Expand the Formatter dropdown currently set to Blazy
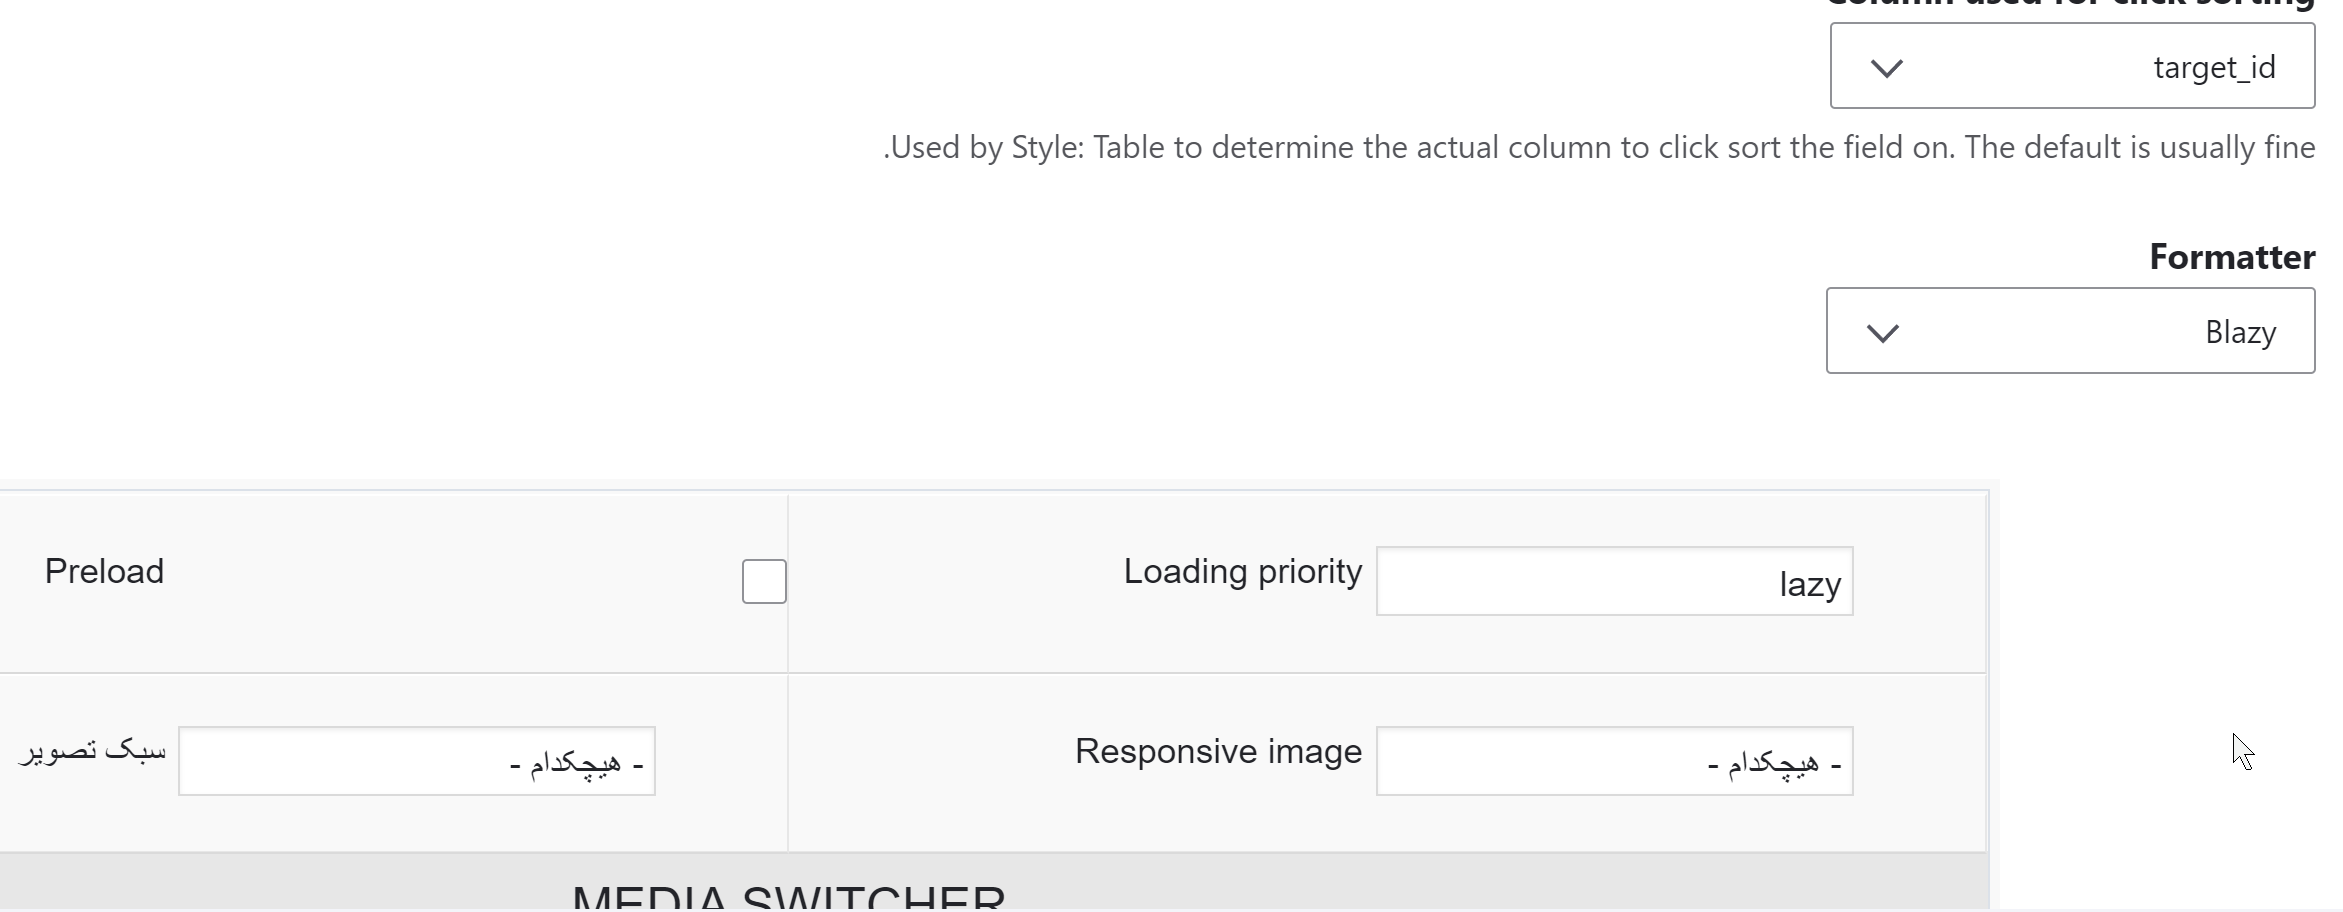The width and height of the screenshot is (2343, 912). (2069, 331)
